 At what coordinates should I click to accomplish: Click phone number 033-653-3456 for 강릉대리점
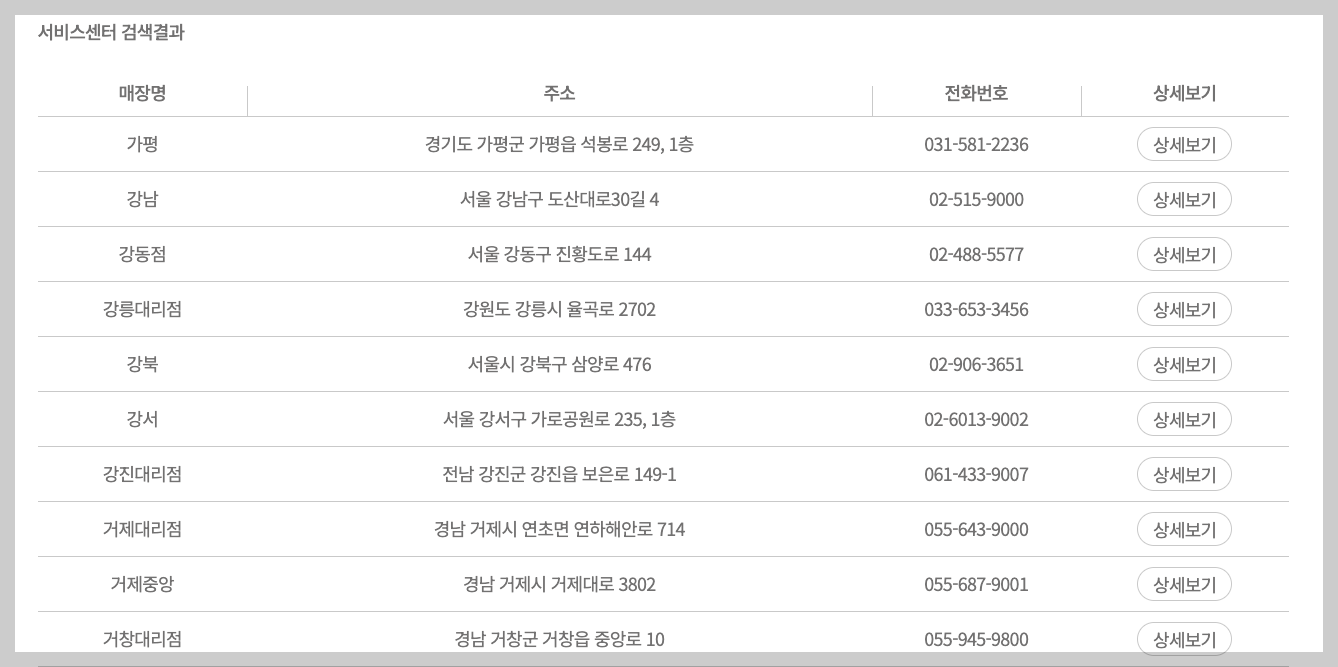pos(977,309)
